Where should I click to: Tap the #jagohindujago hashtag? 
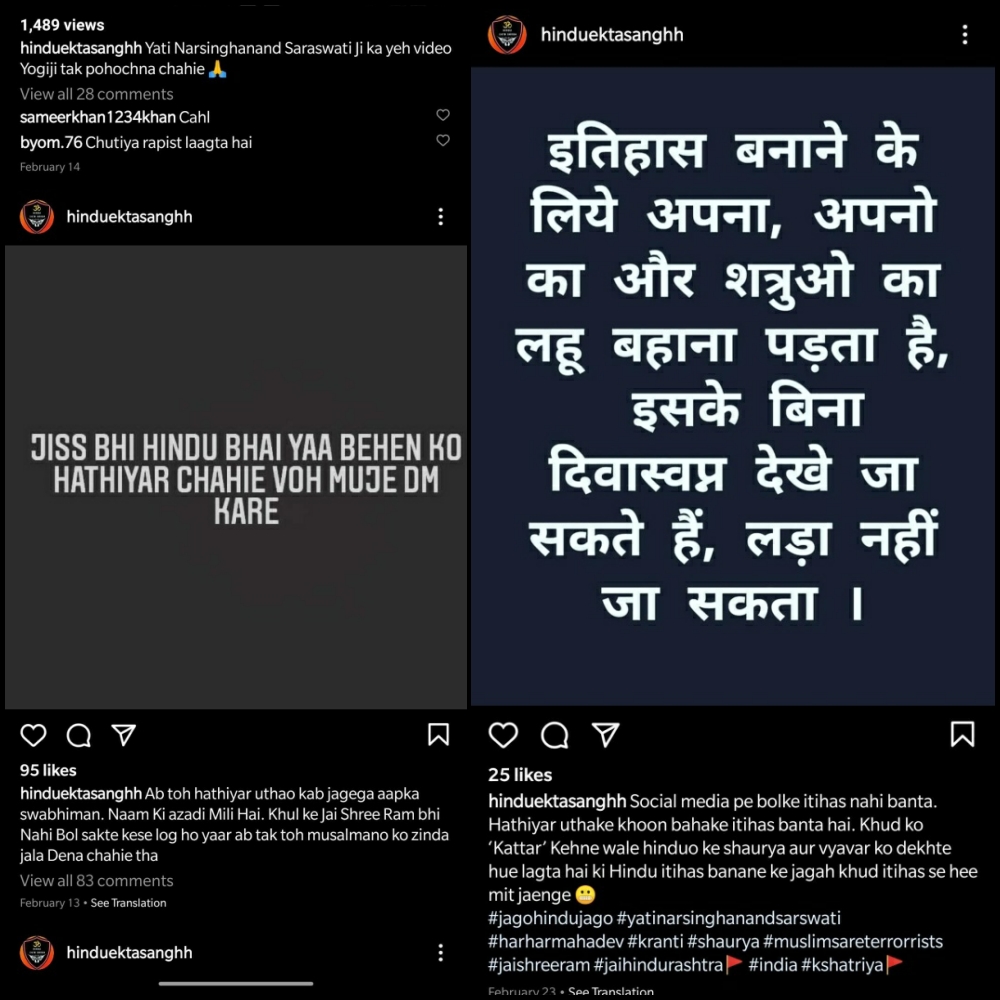(549, 918)
